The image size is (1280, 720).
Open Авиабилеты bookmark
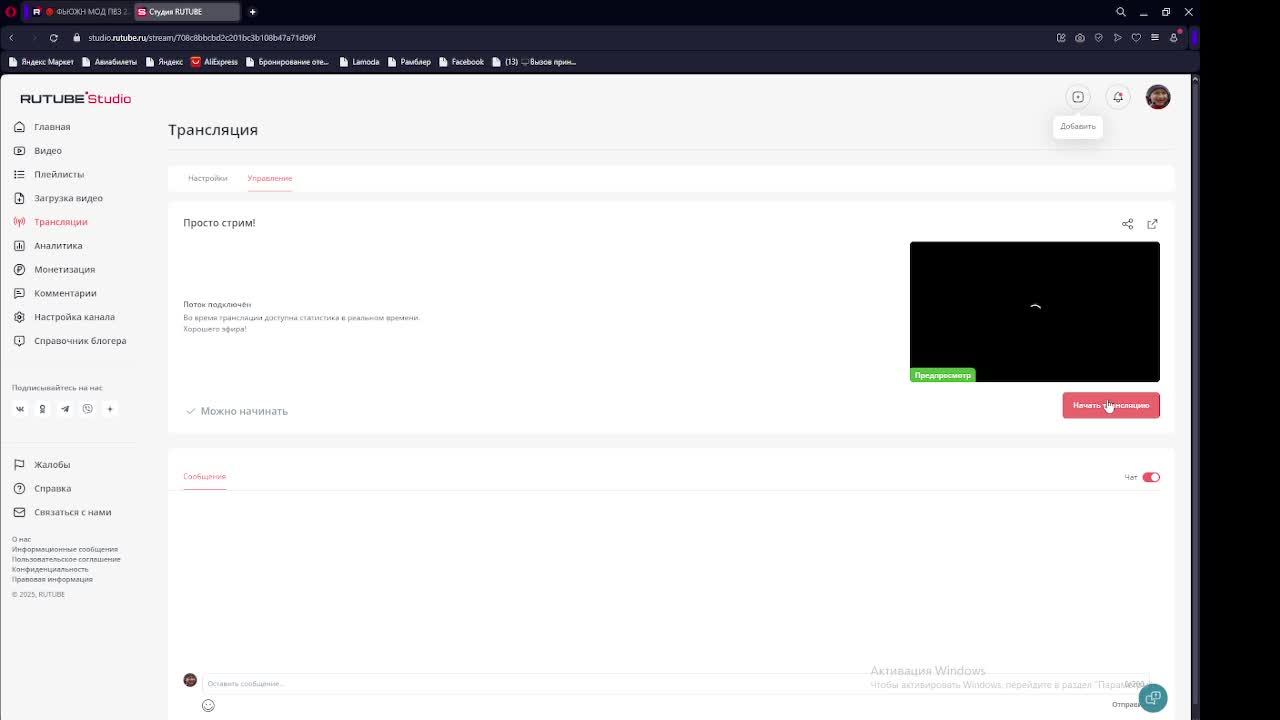point(110,62)
